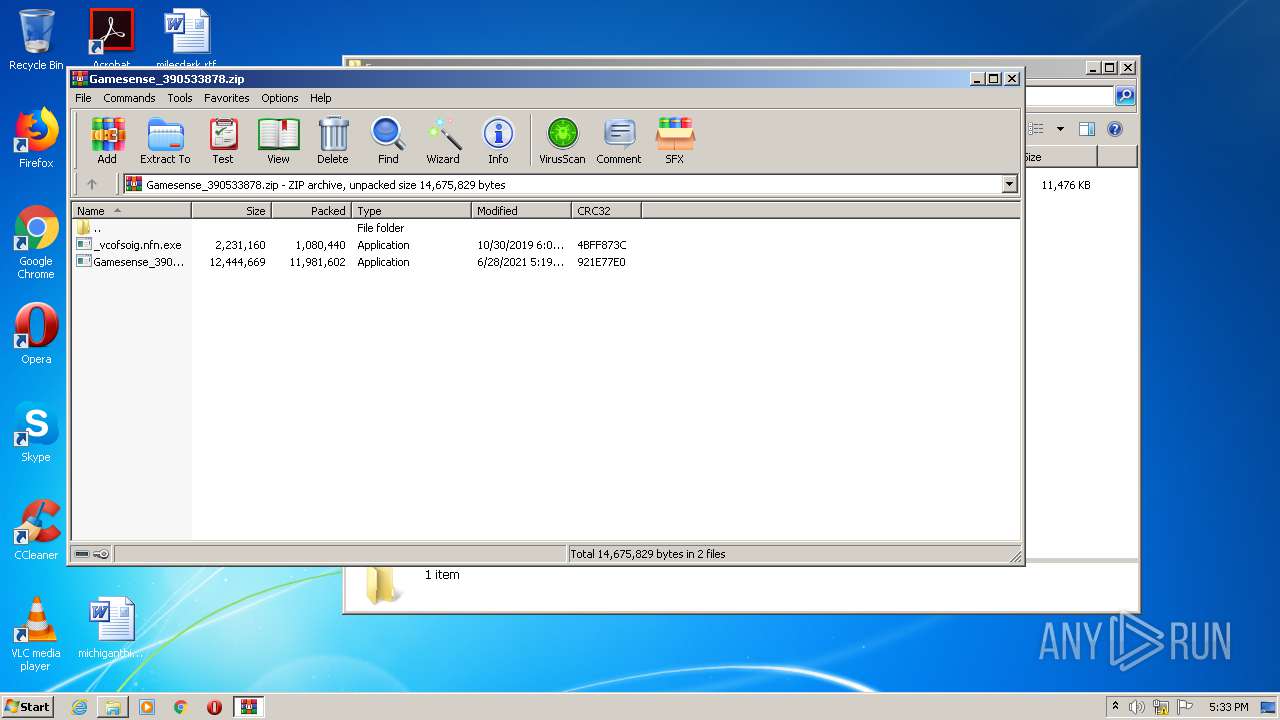Click the View file toolbar icon
1280x720 pixels.
[278, 140]
